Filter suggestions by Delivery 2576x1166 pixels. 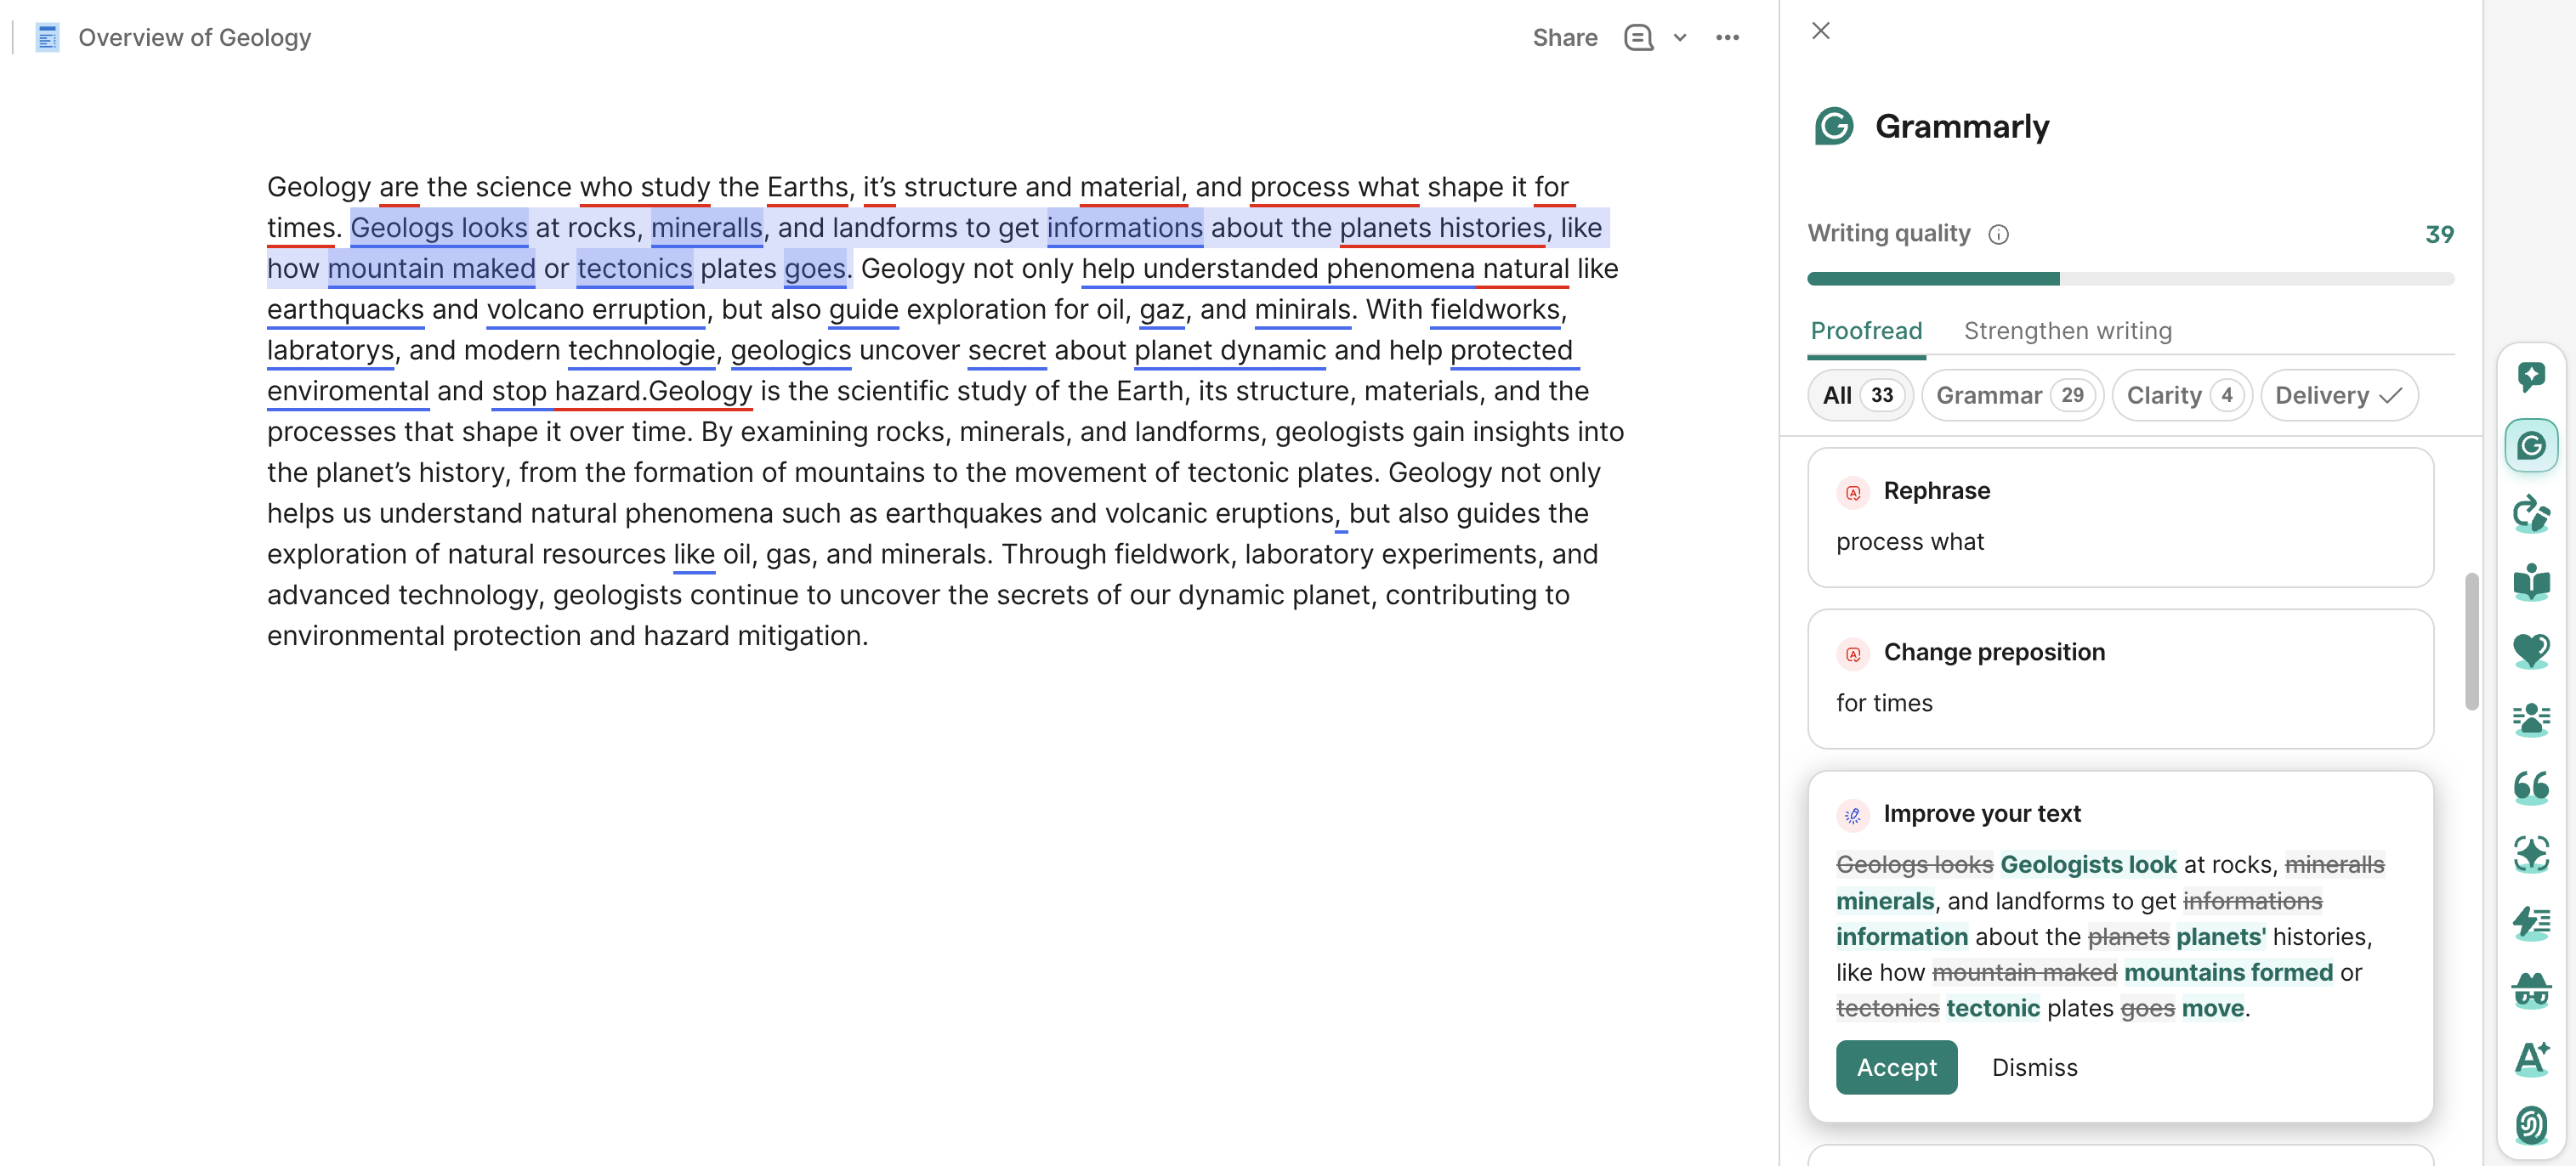pos(2338,396)
